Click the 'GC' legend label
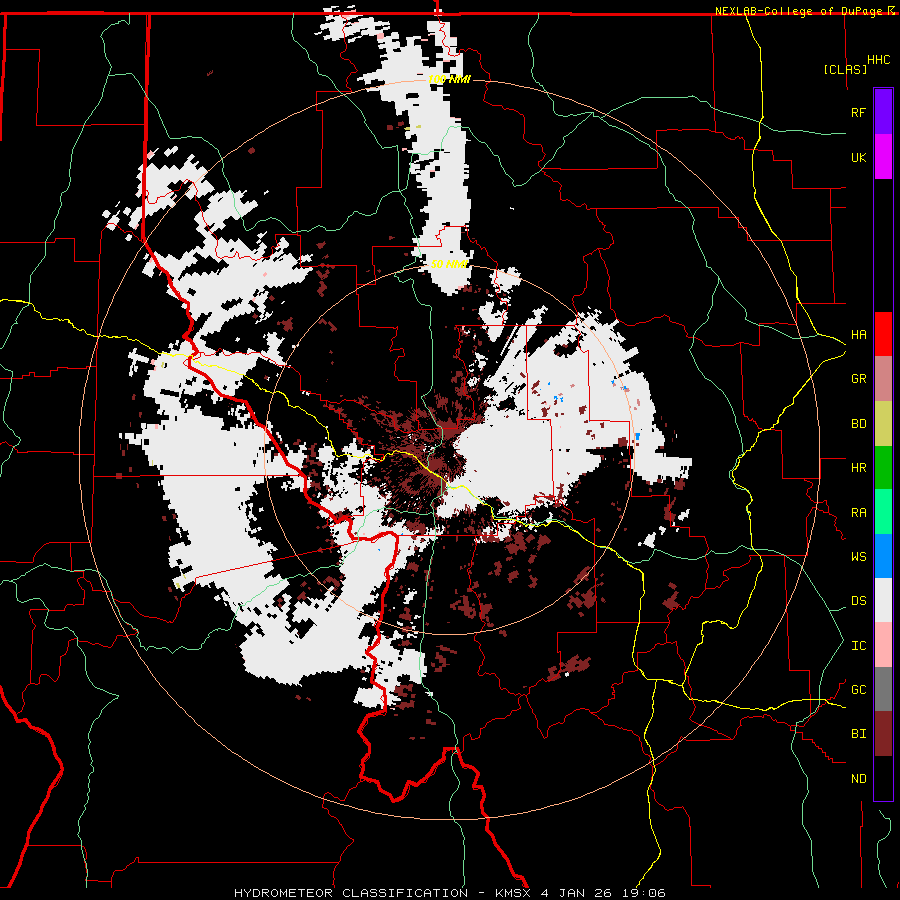900x900 pixels. pos(858,690)
